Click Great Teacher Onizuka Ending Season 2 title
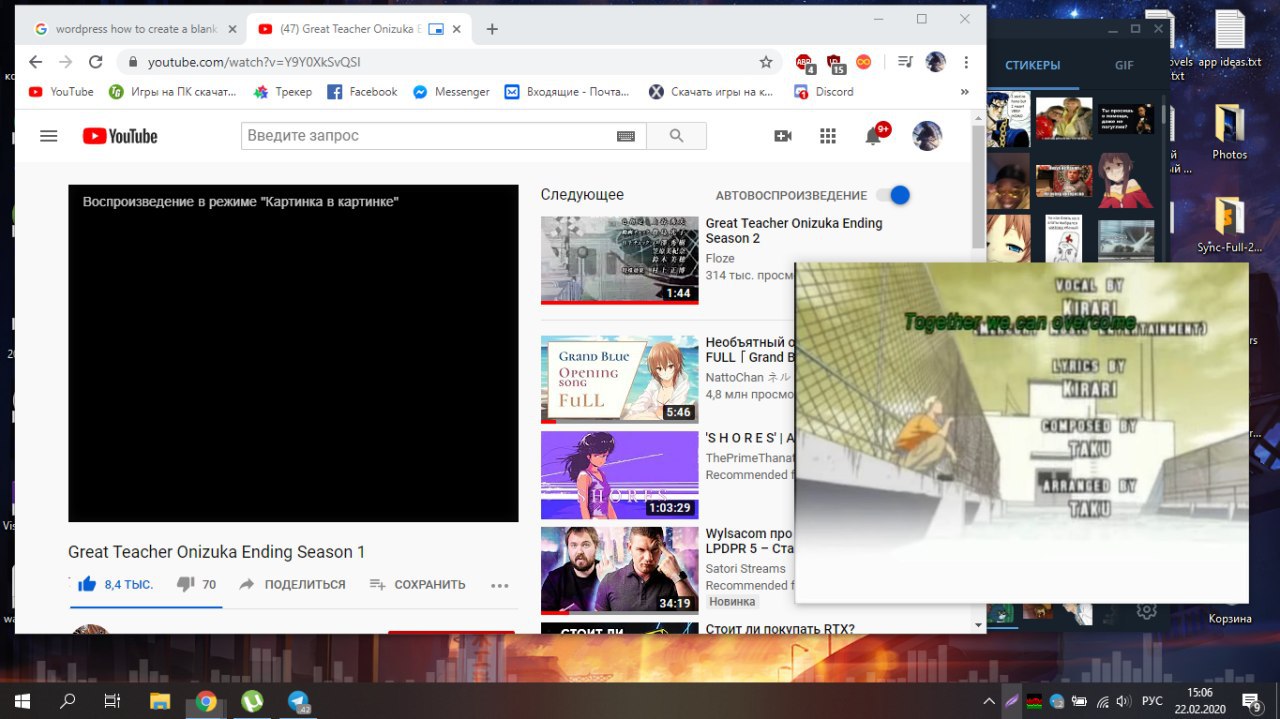Viewport: 1280px width, 719px height. click(x=794, y=231)
